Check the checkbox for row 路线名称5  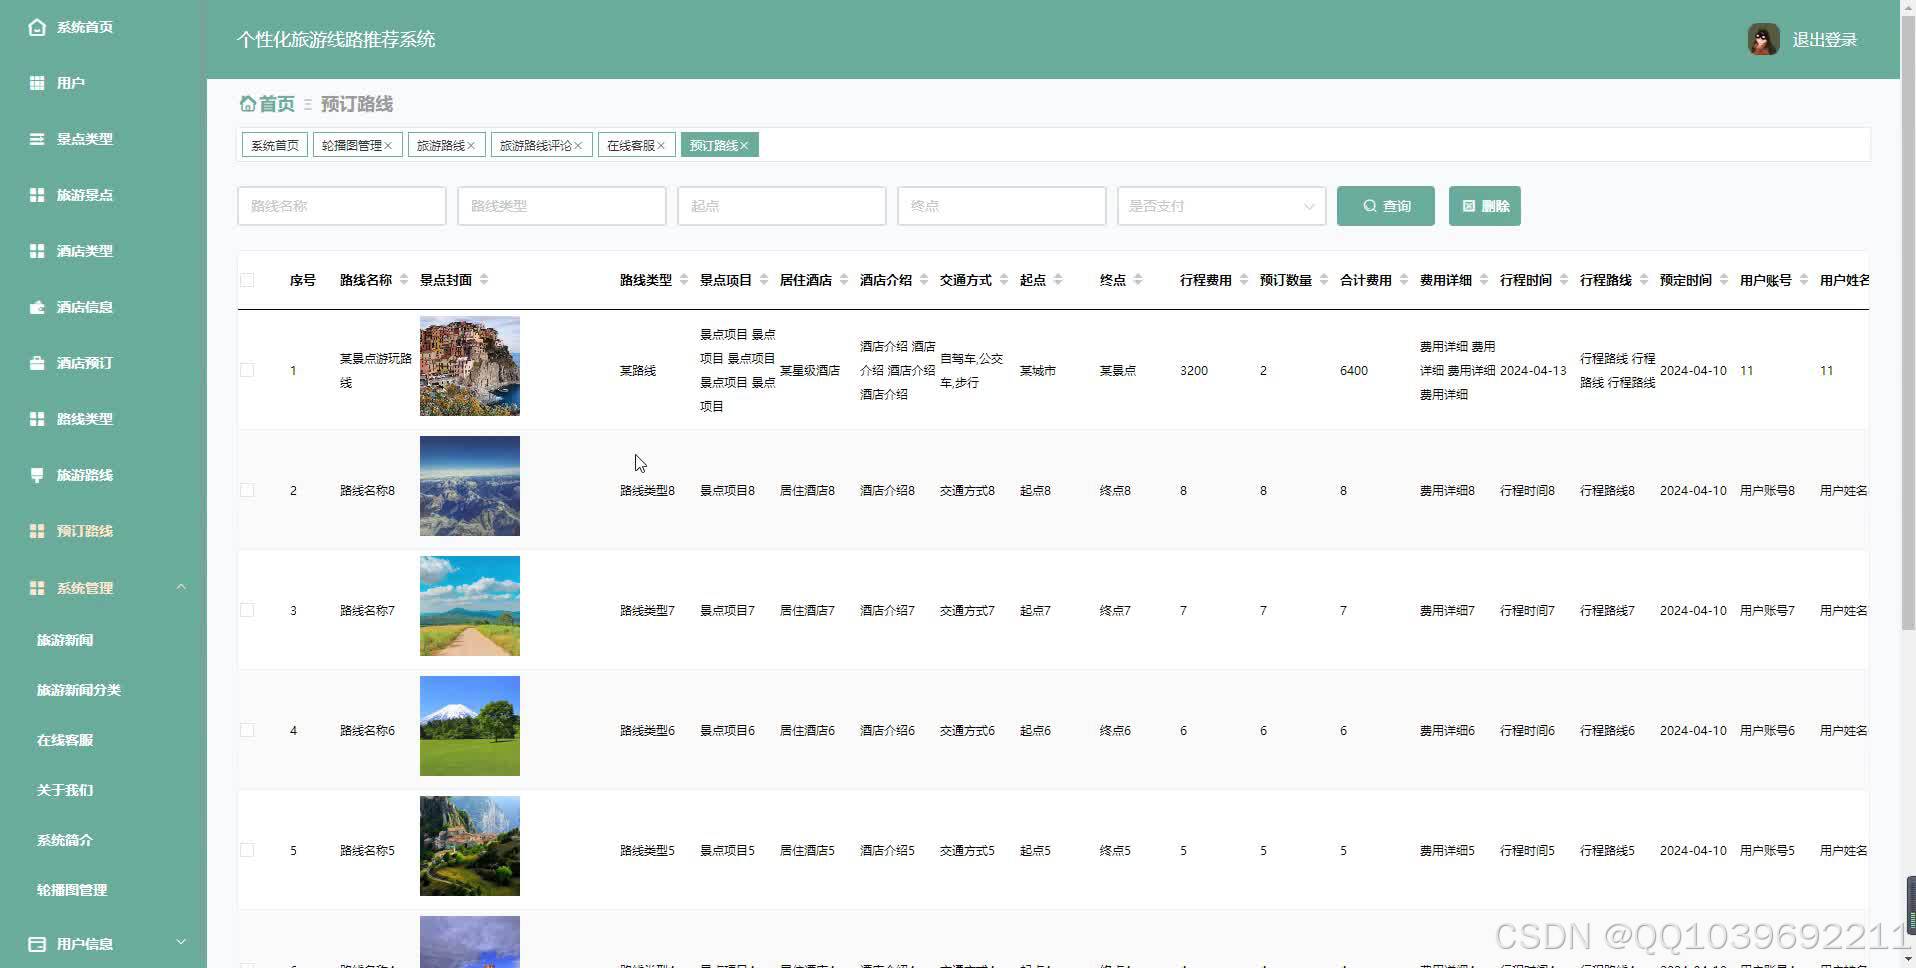coord(247,850)
